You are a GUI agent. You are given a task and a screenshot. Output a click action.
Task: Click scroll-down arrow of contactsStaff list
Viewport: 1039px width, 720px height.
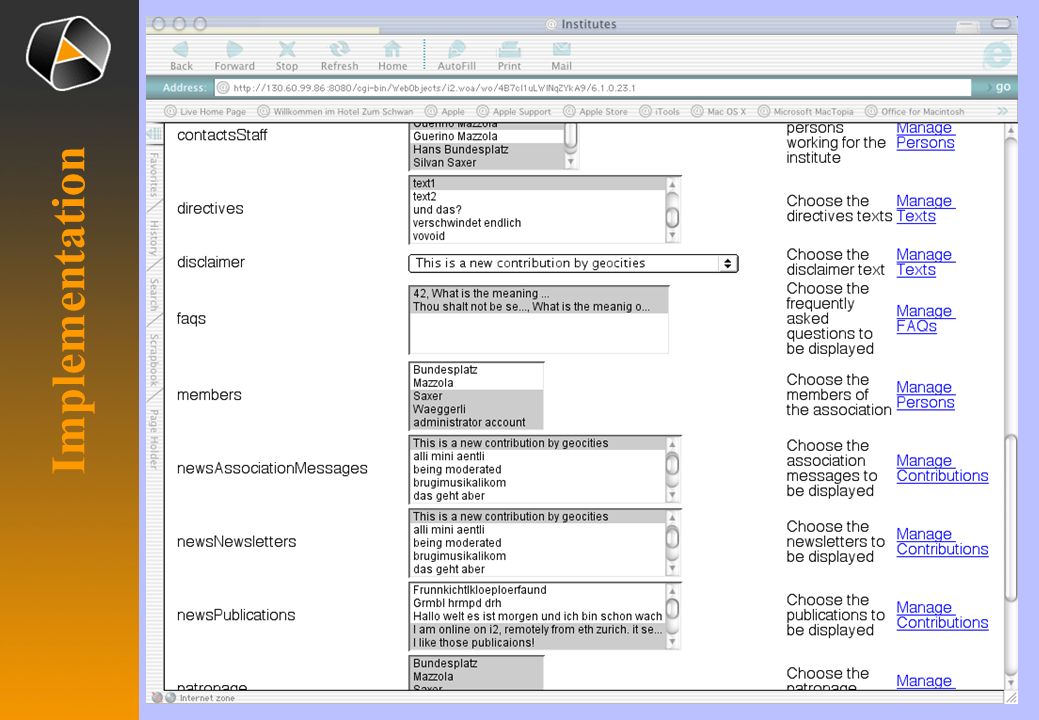571,162
